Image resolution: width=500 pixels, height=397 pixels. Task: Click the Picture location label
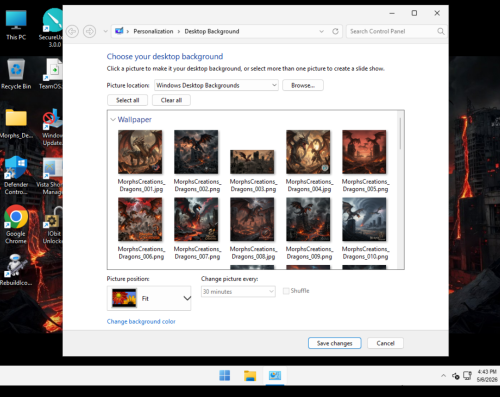click(128, 85)
